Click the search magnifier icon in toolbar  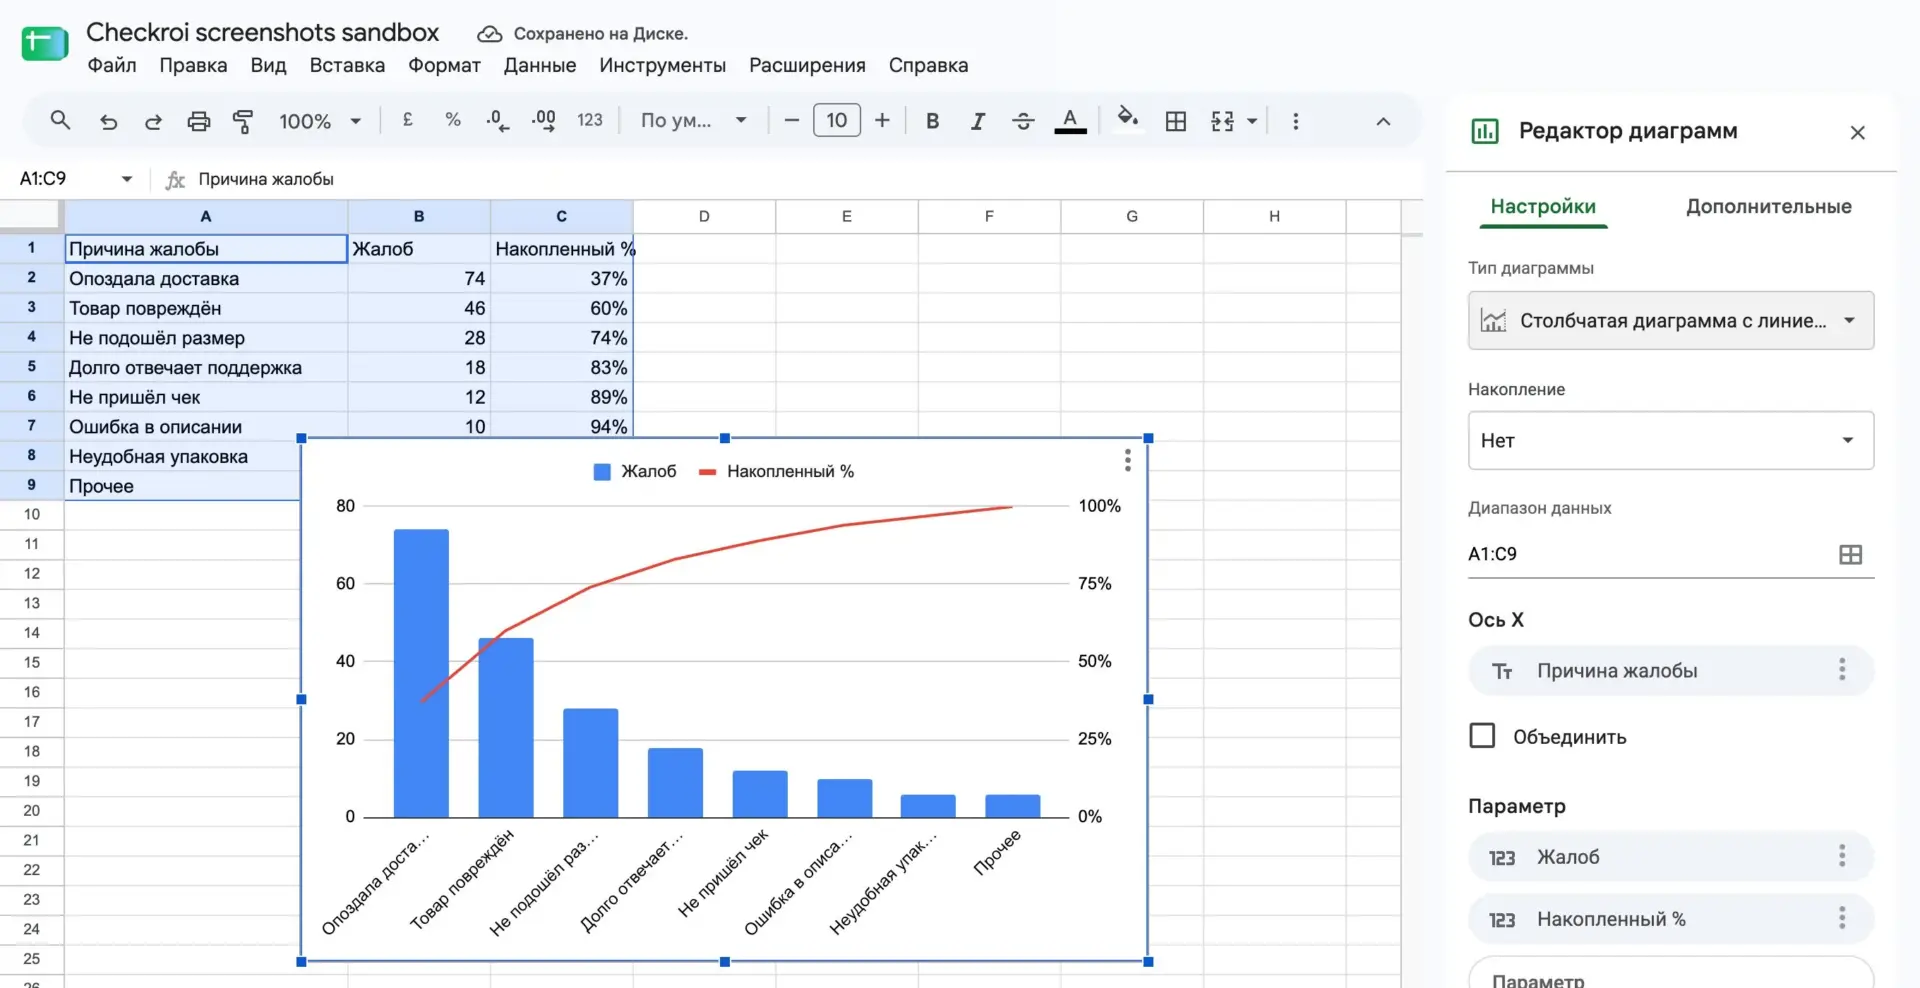(x=60, y=121)
